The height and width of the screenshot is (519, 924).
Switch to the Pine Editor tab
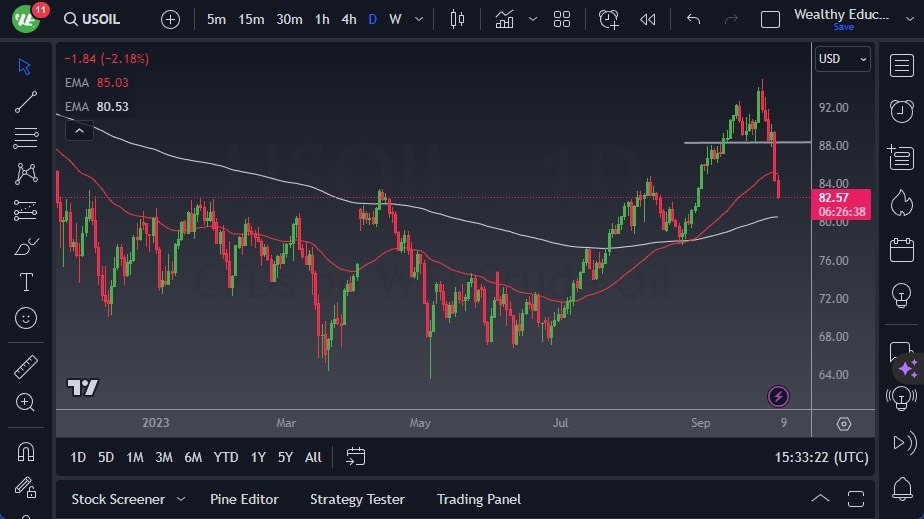point(244,499)
